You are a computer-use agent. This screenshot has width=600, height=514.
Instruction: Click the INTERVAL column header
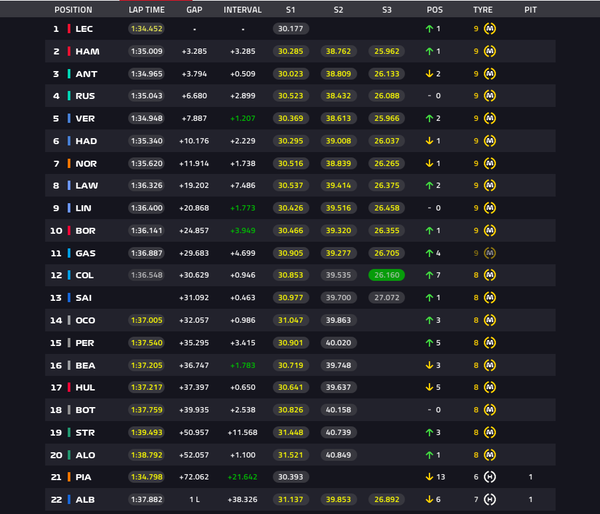pyautogui.click(x=243, y=10)
